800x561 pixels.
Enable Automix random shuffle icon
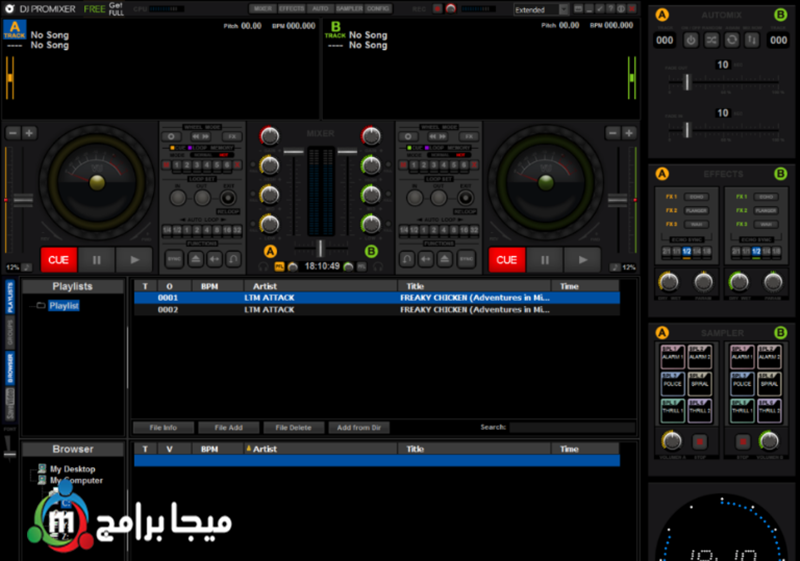pos(711,40)
